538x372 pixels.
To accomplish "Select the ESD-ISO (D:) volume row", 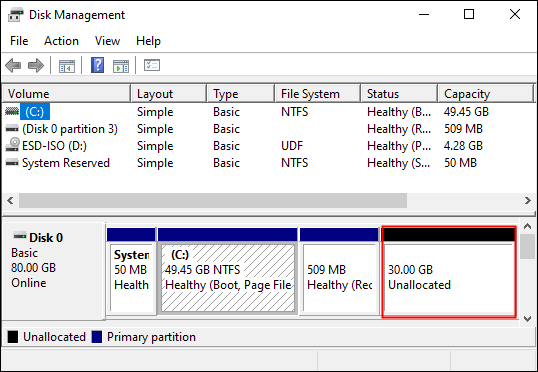I will pos(269,146).
